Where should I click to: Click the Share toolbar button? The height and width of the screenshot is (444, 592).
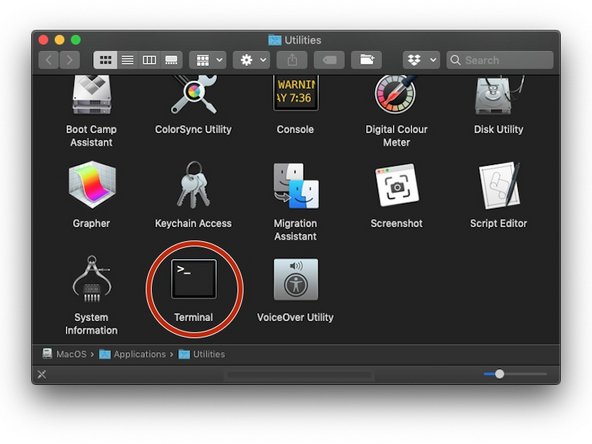click(292, 60)
